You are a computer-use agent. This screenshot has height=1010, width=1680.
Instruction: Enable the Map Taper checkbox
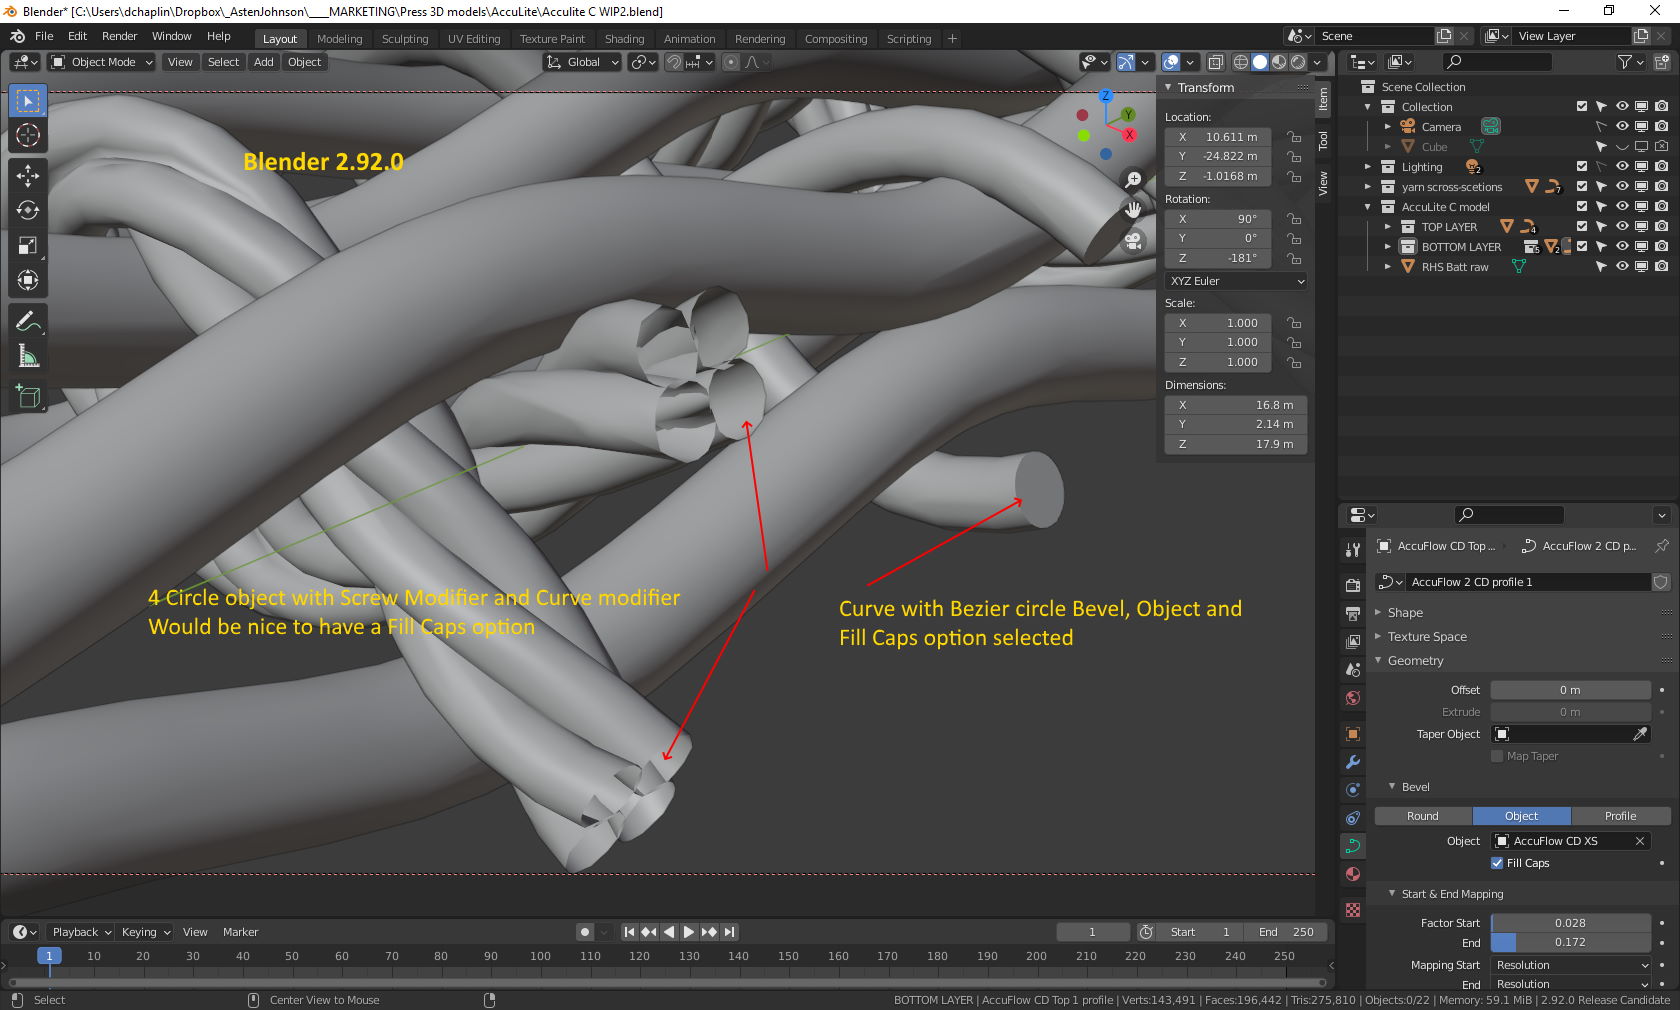click(x=1497, y=756)
